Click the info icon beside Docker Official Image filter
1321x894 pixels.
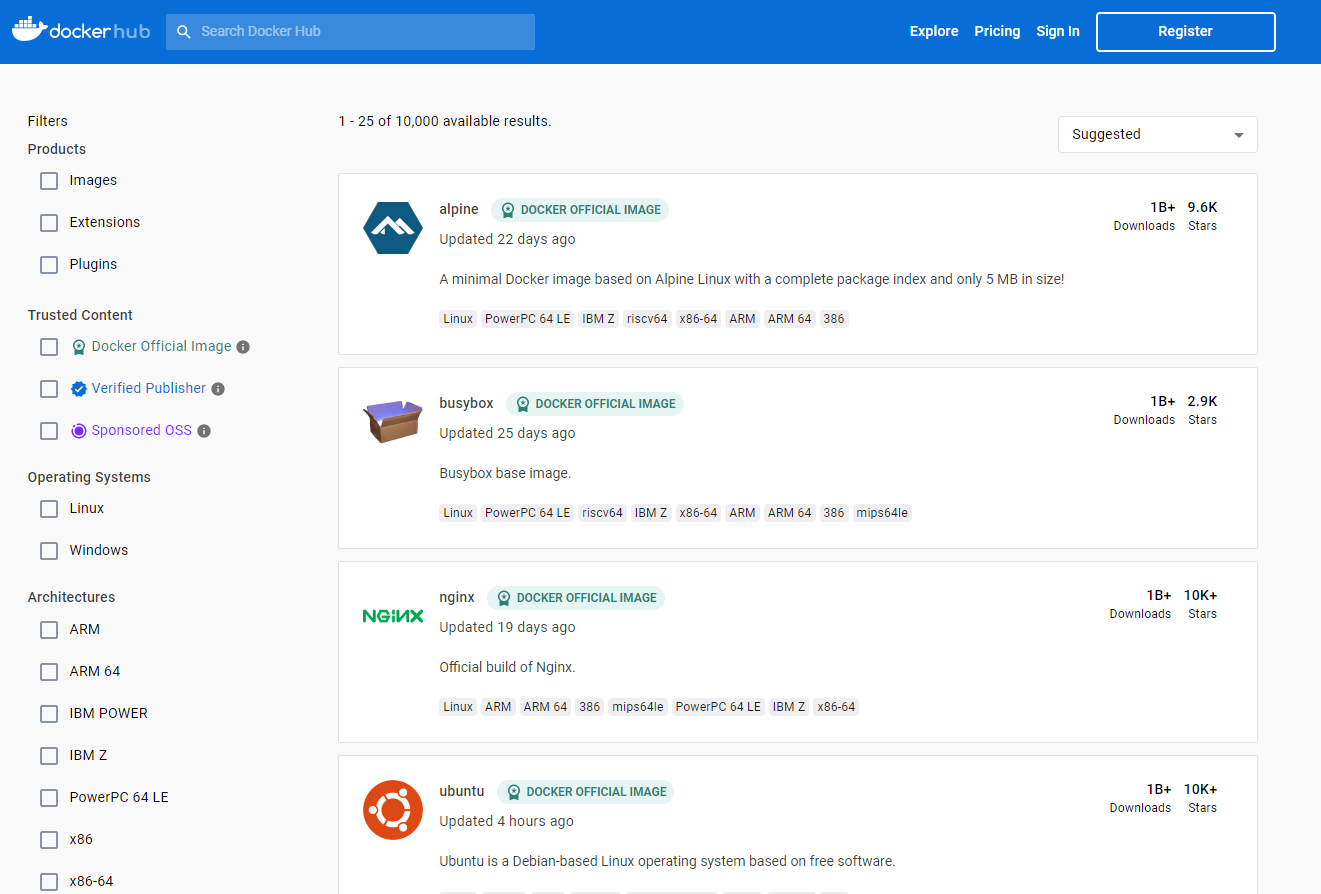(x=243, y=347)
